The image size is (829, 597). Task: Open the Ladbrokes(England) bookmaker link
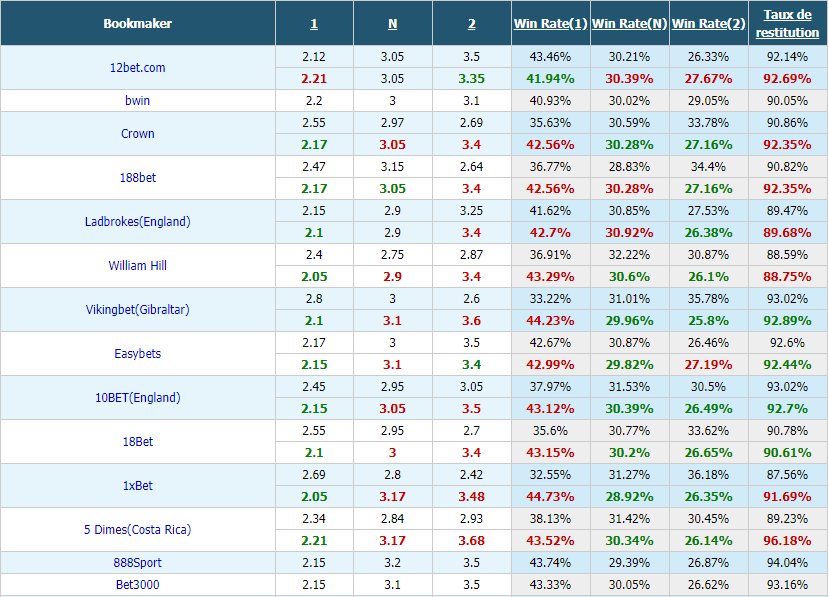point(137,222)
